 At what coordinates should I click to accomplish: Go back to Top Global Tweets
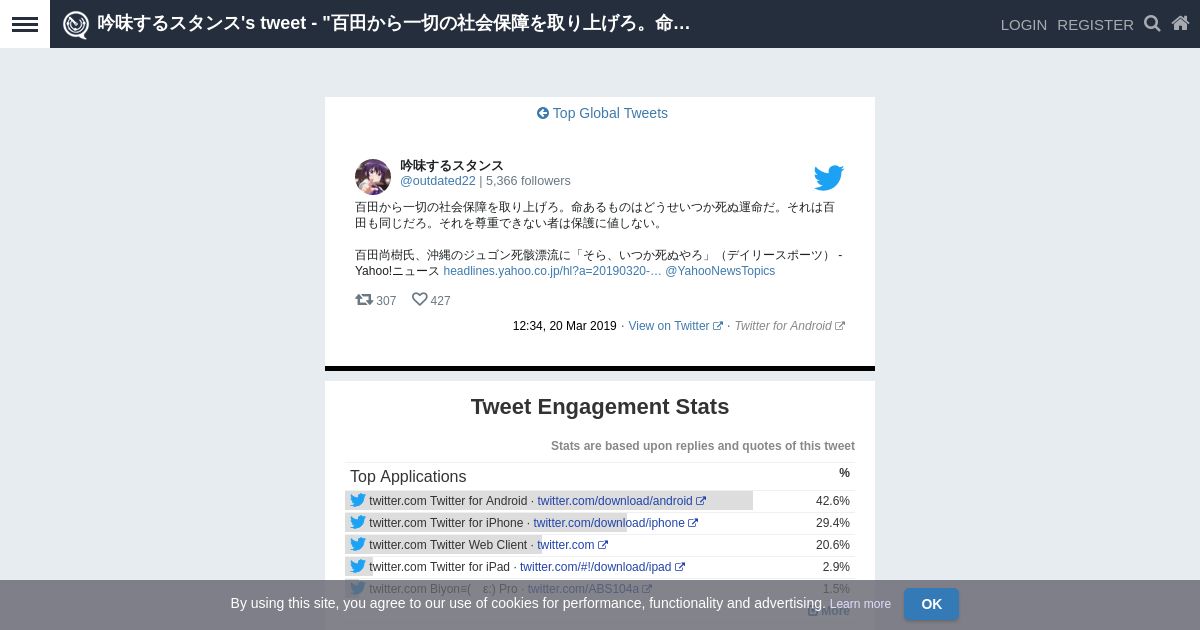pos(602,113)
